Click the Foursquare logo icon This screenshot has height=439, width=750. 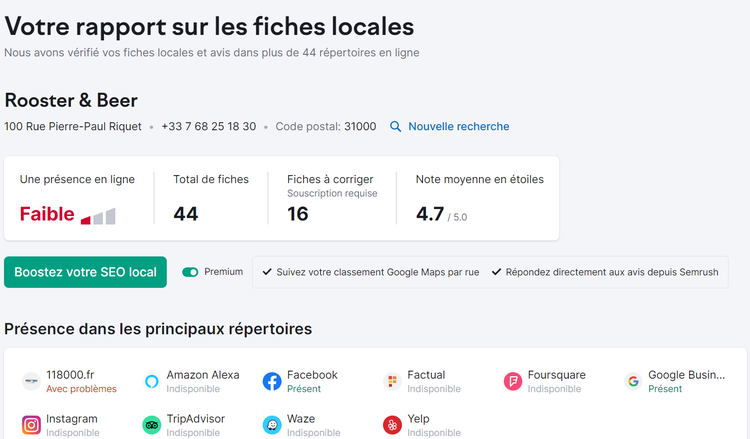click(513, 381)
